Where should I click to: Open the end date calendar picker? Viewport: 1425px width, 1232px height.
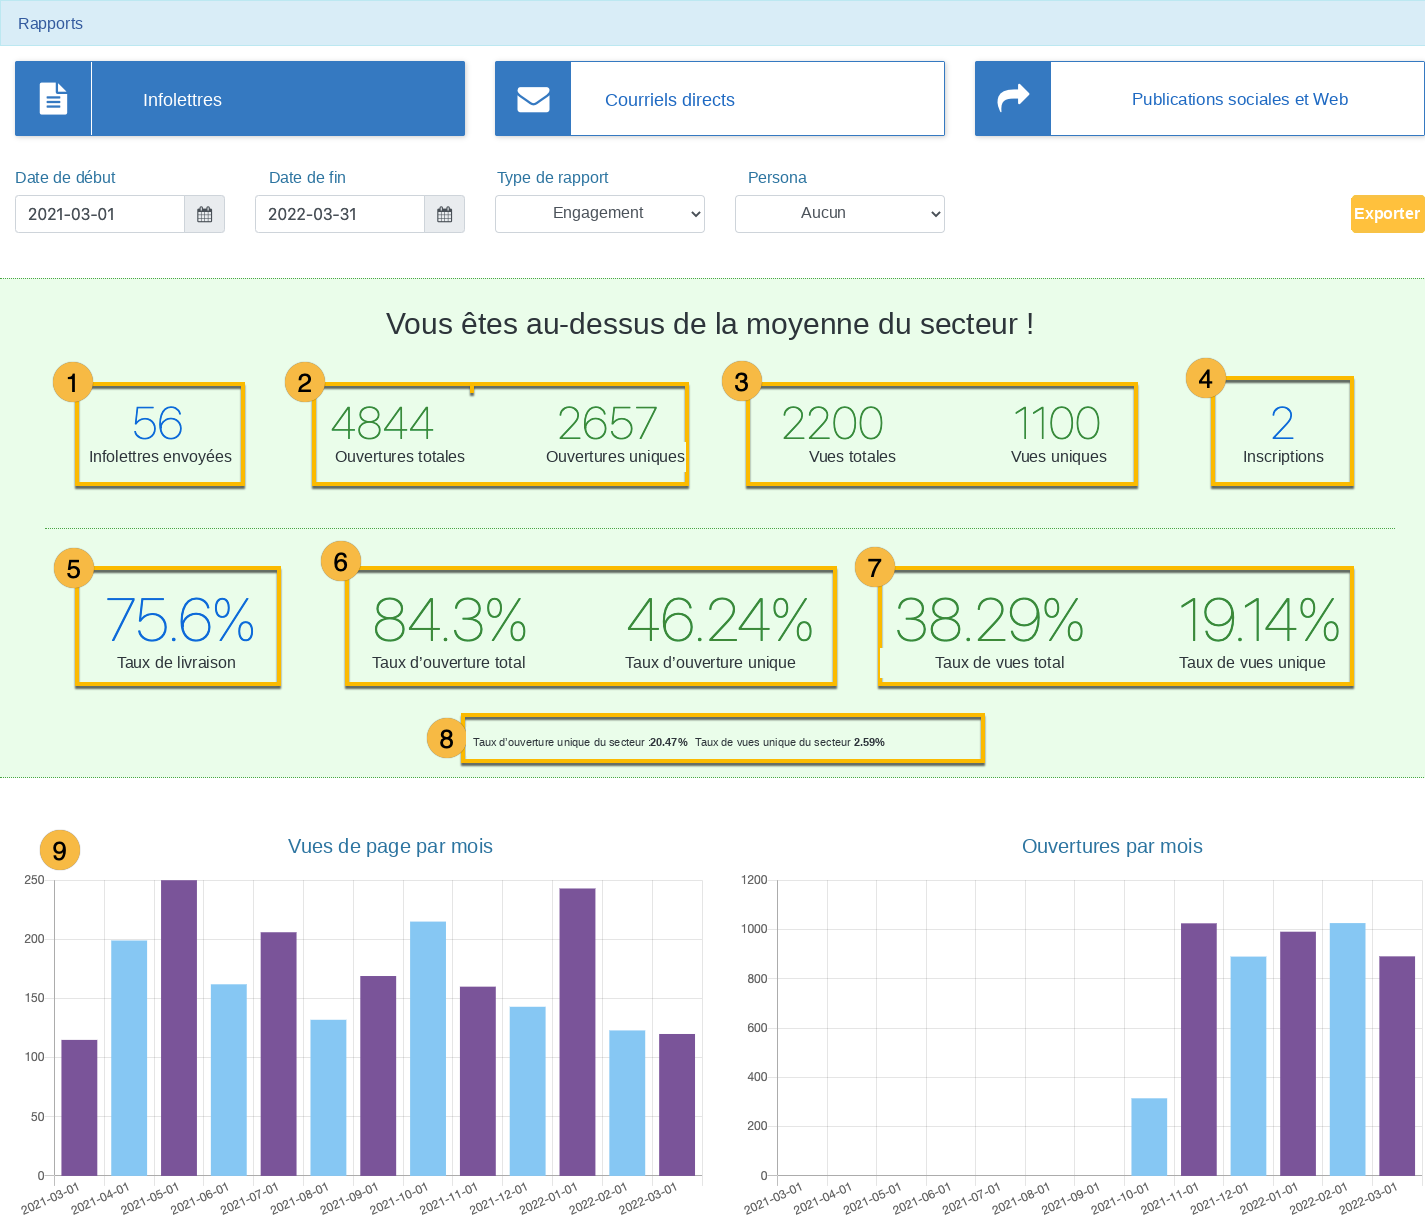click(x=445, y=214)
